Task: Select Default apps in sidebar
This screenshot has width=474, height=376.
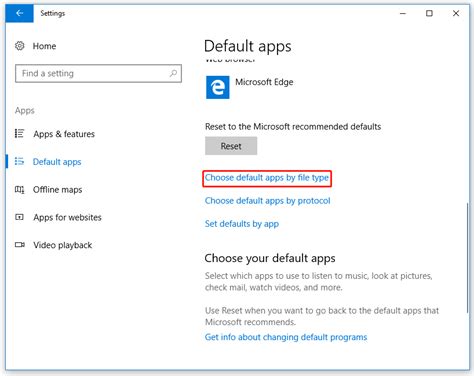Action: click(x=57, y=162)
